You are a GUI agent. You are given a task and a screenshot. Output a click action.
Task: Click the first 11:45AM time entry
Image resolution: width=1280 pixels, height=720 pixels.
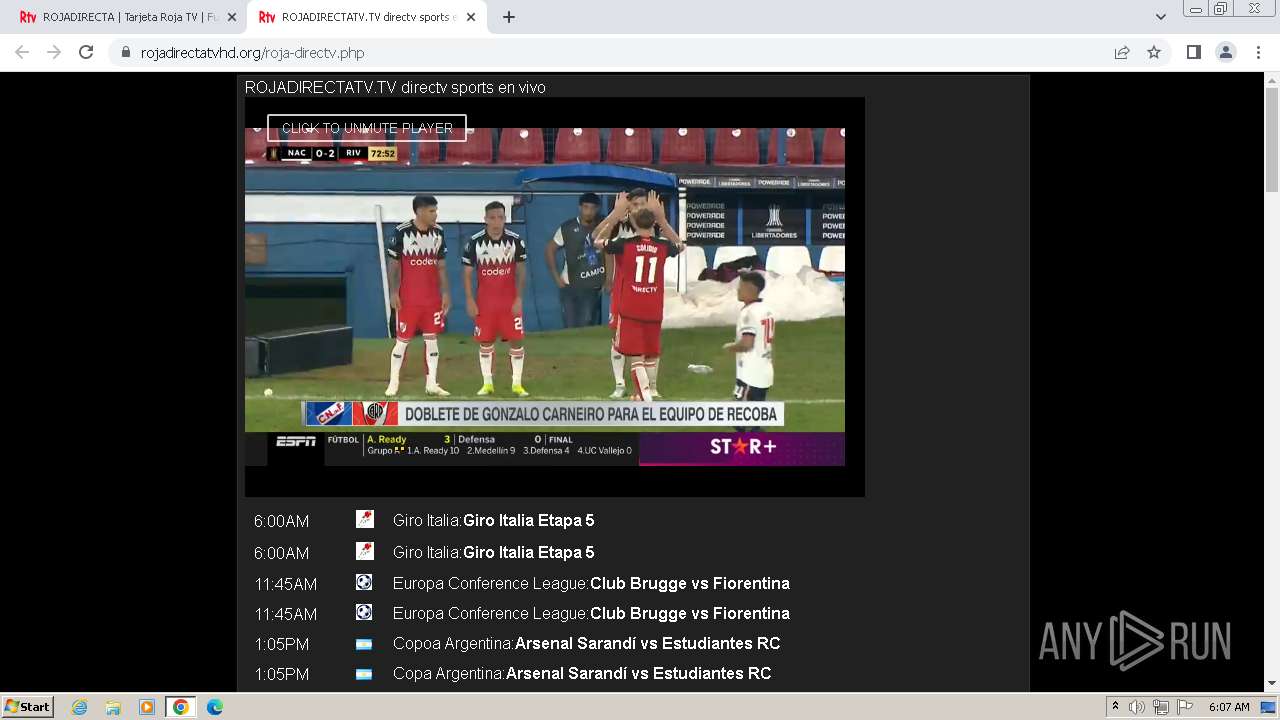pos(286,584)
